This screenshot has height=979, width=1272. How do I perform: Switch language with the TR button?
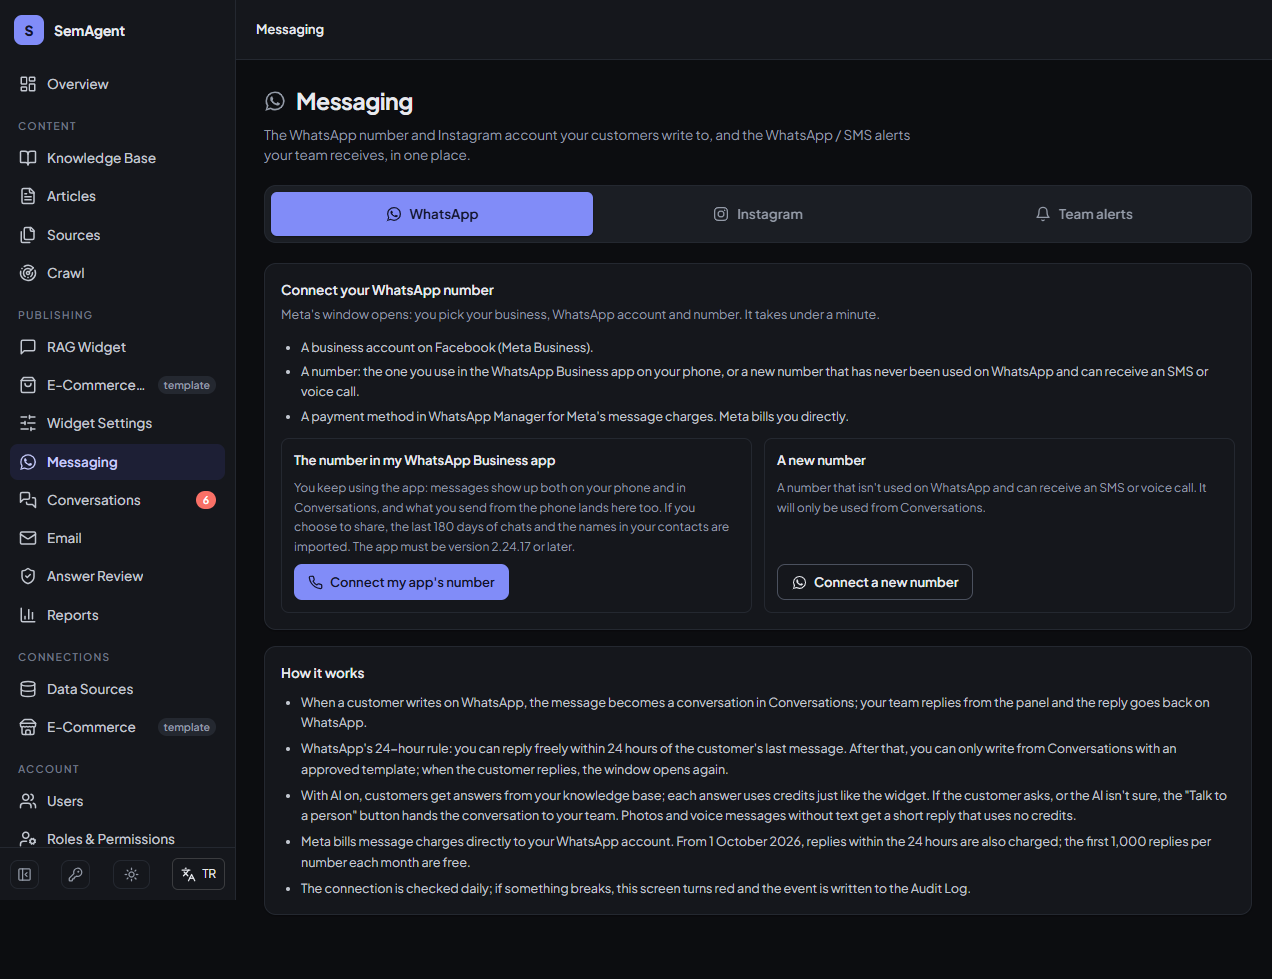click(198, 874)
